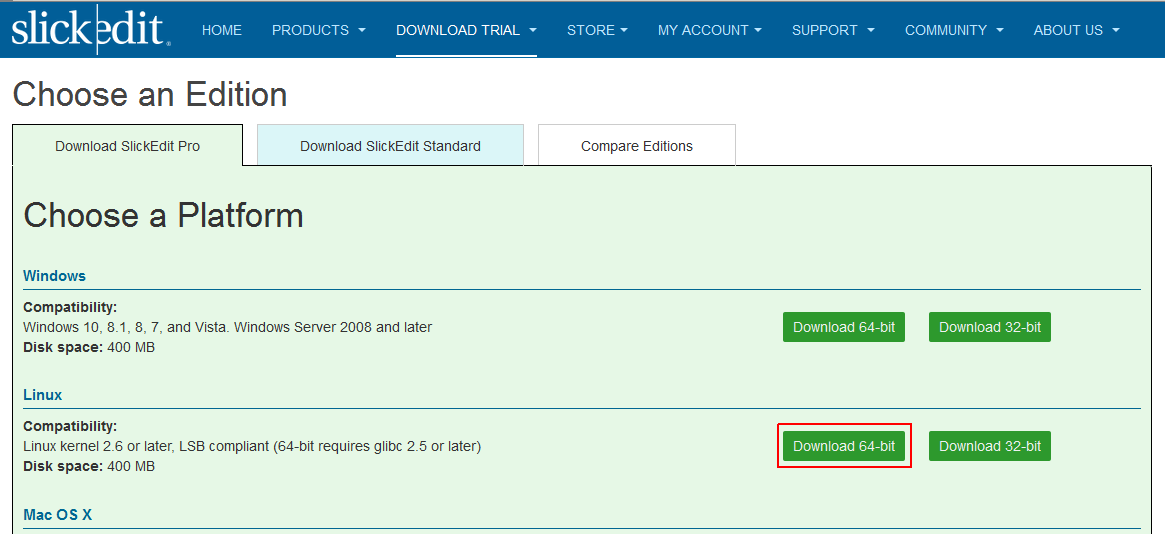Click the Linux kernel 2.6 compatibility text
Image resolution: width=1165 pixels, height=534 pixels.
point(252,446)
